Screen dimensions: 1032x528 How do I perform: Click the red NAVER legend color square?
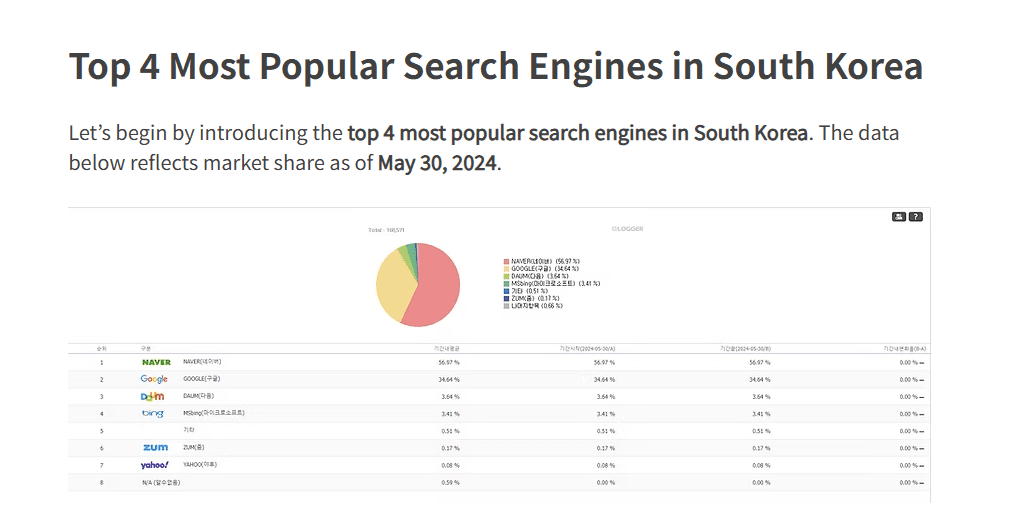(507, 261)
